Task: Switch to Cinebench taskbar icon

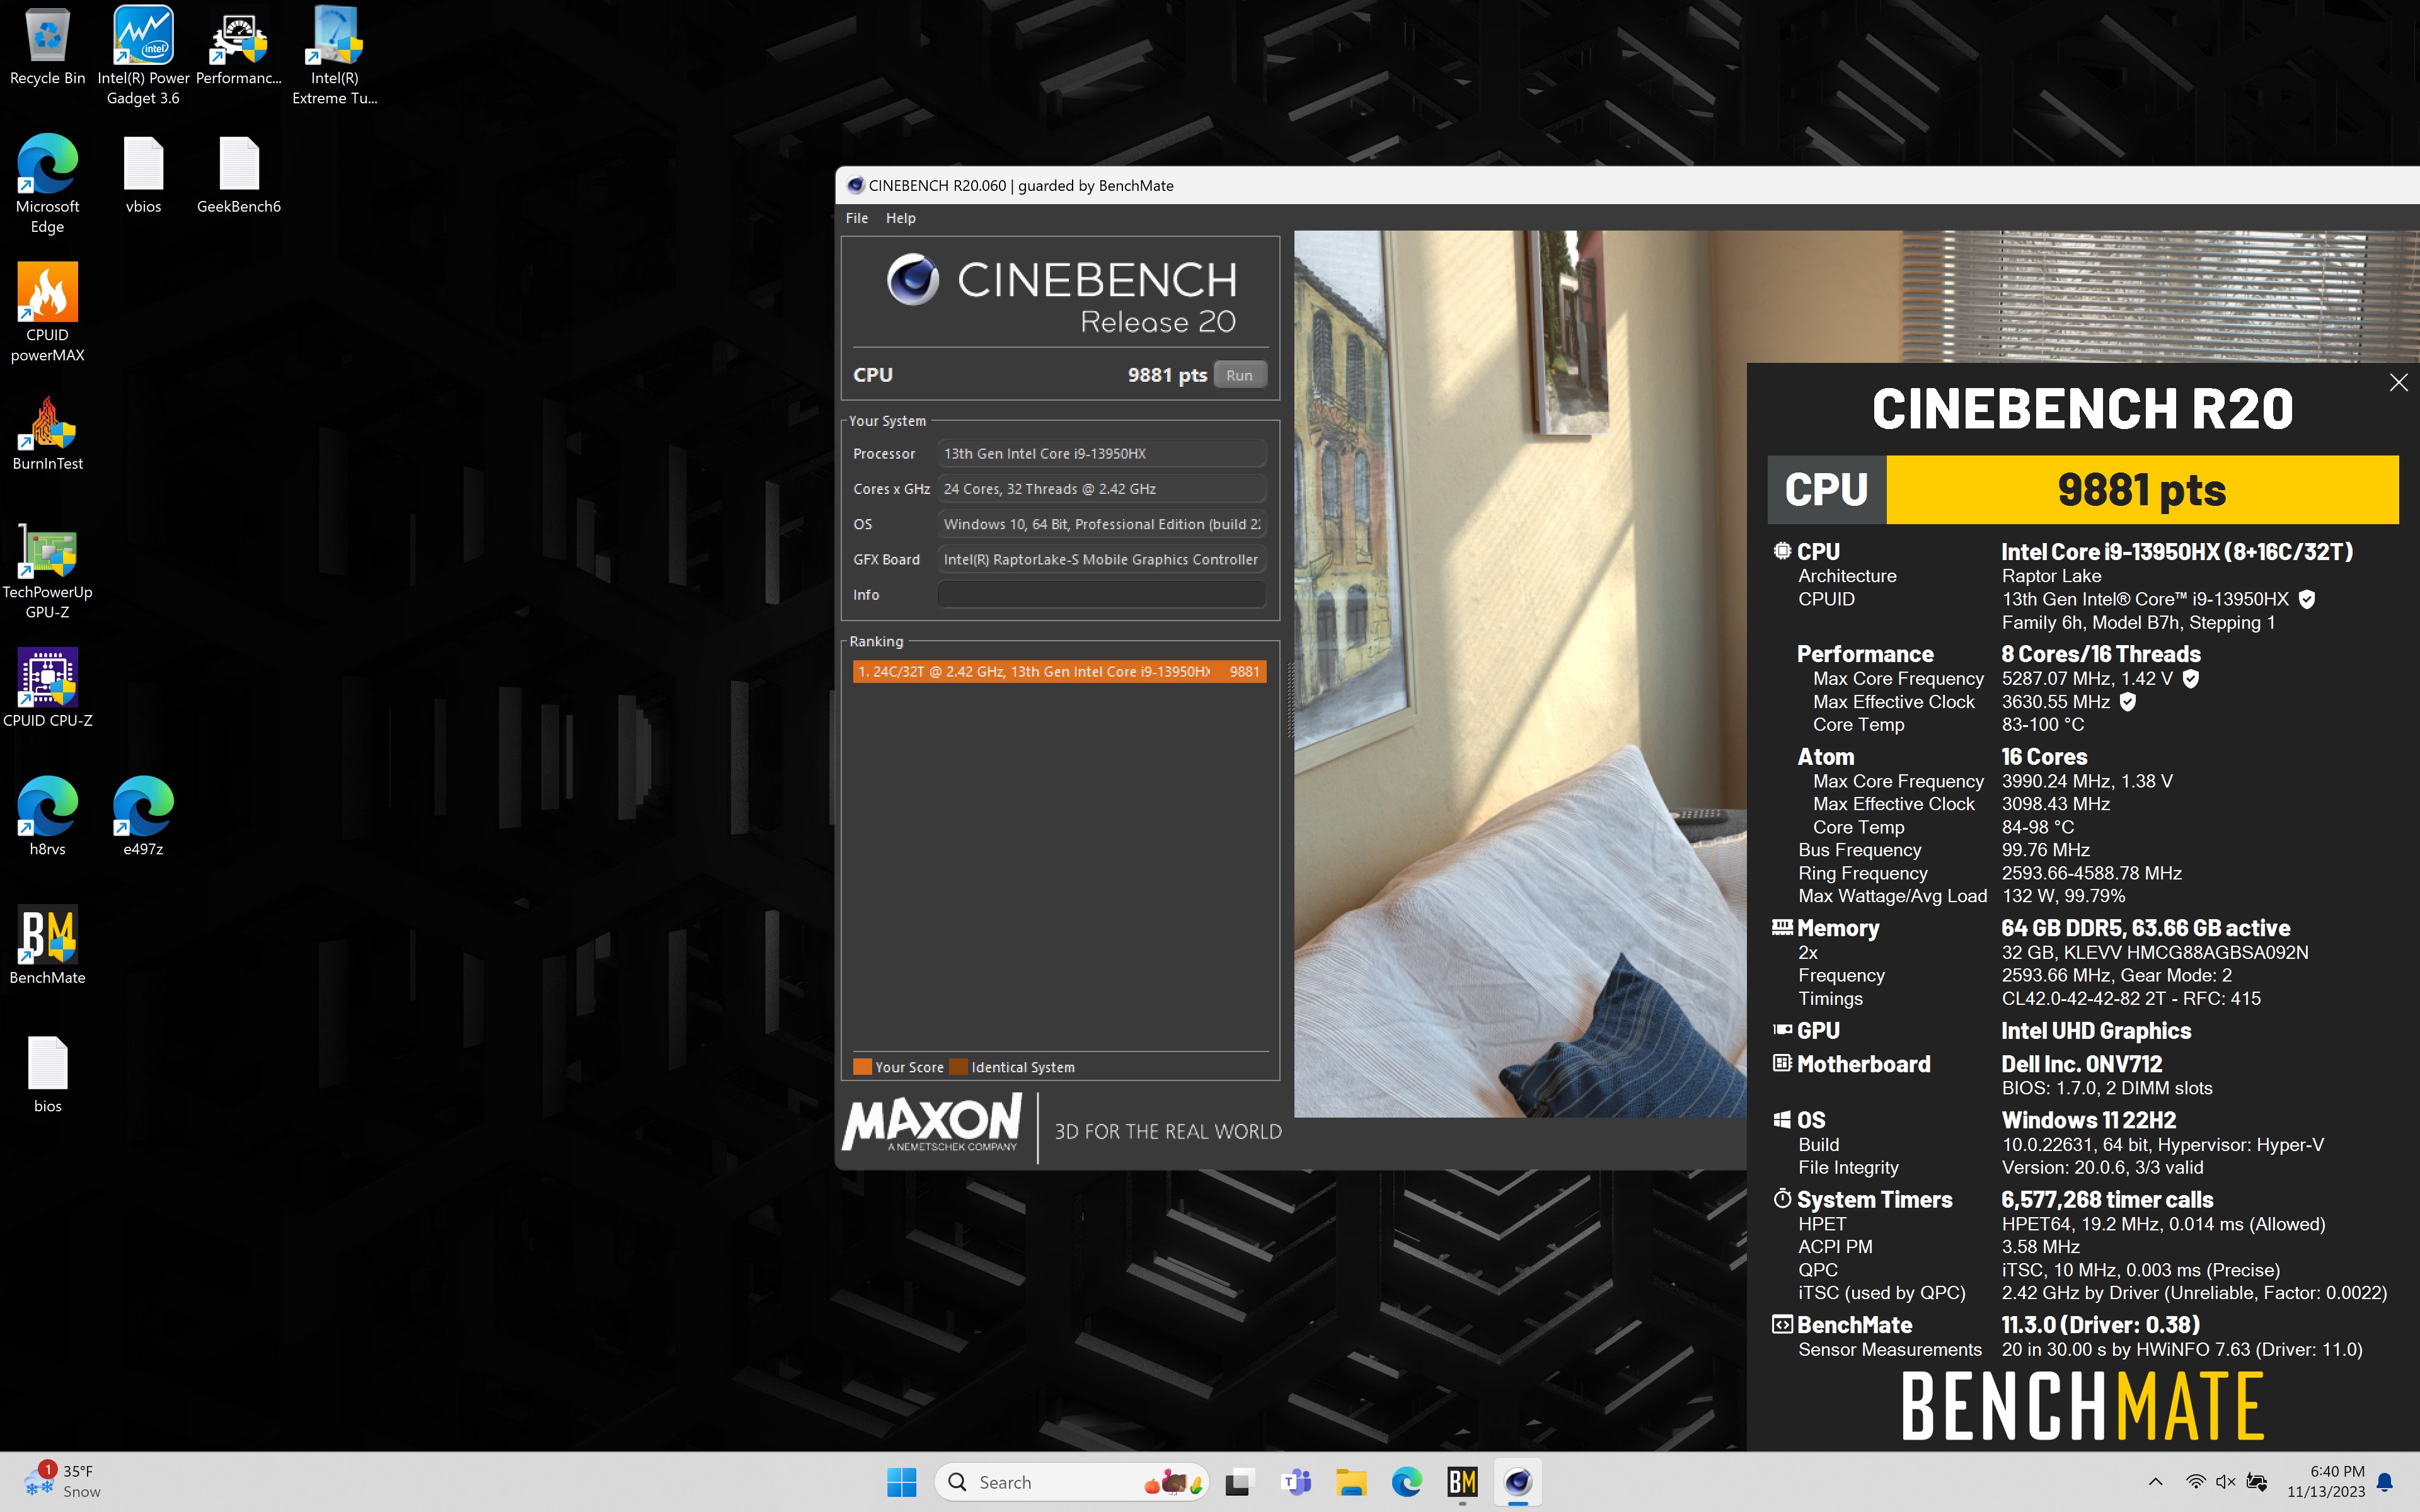Action: [1518, 1482]
